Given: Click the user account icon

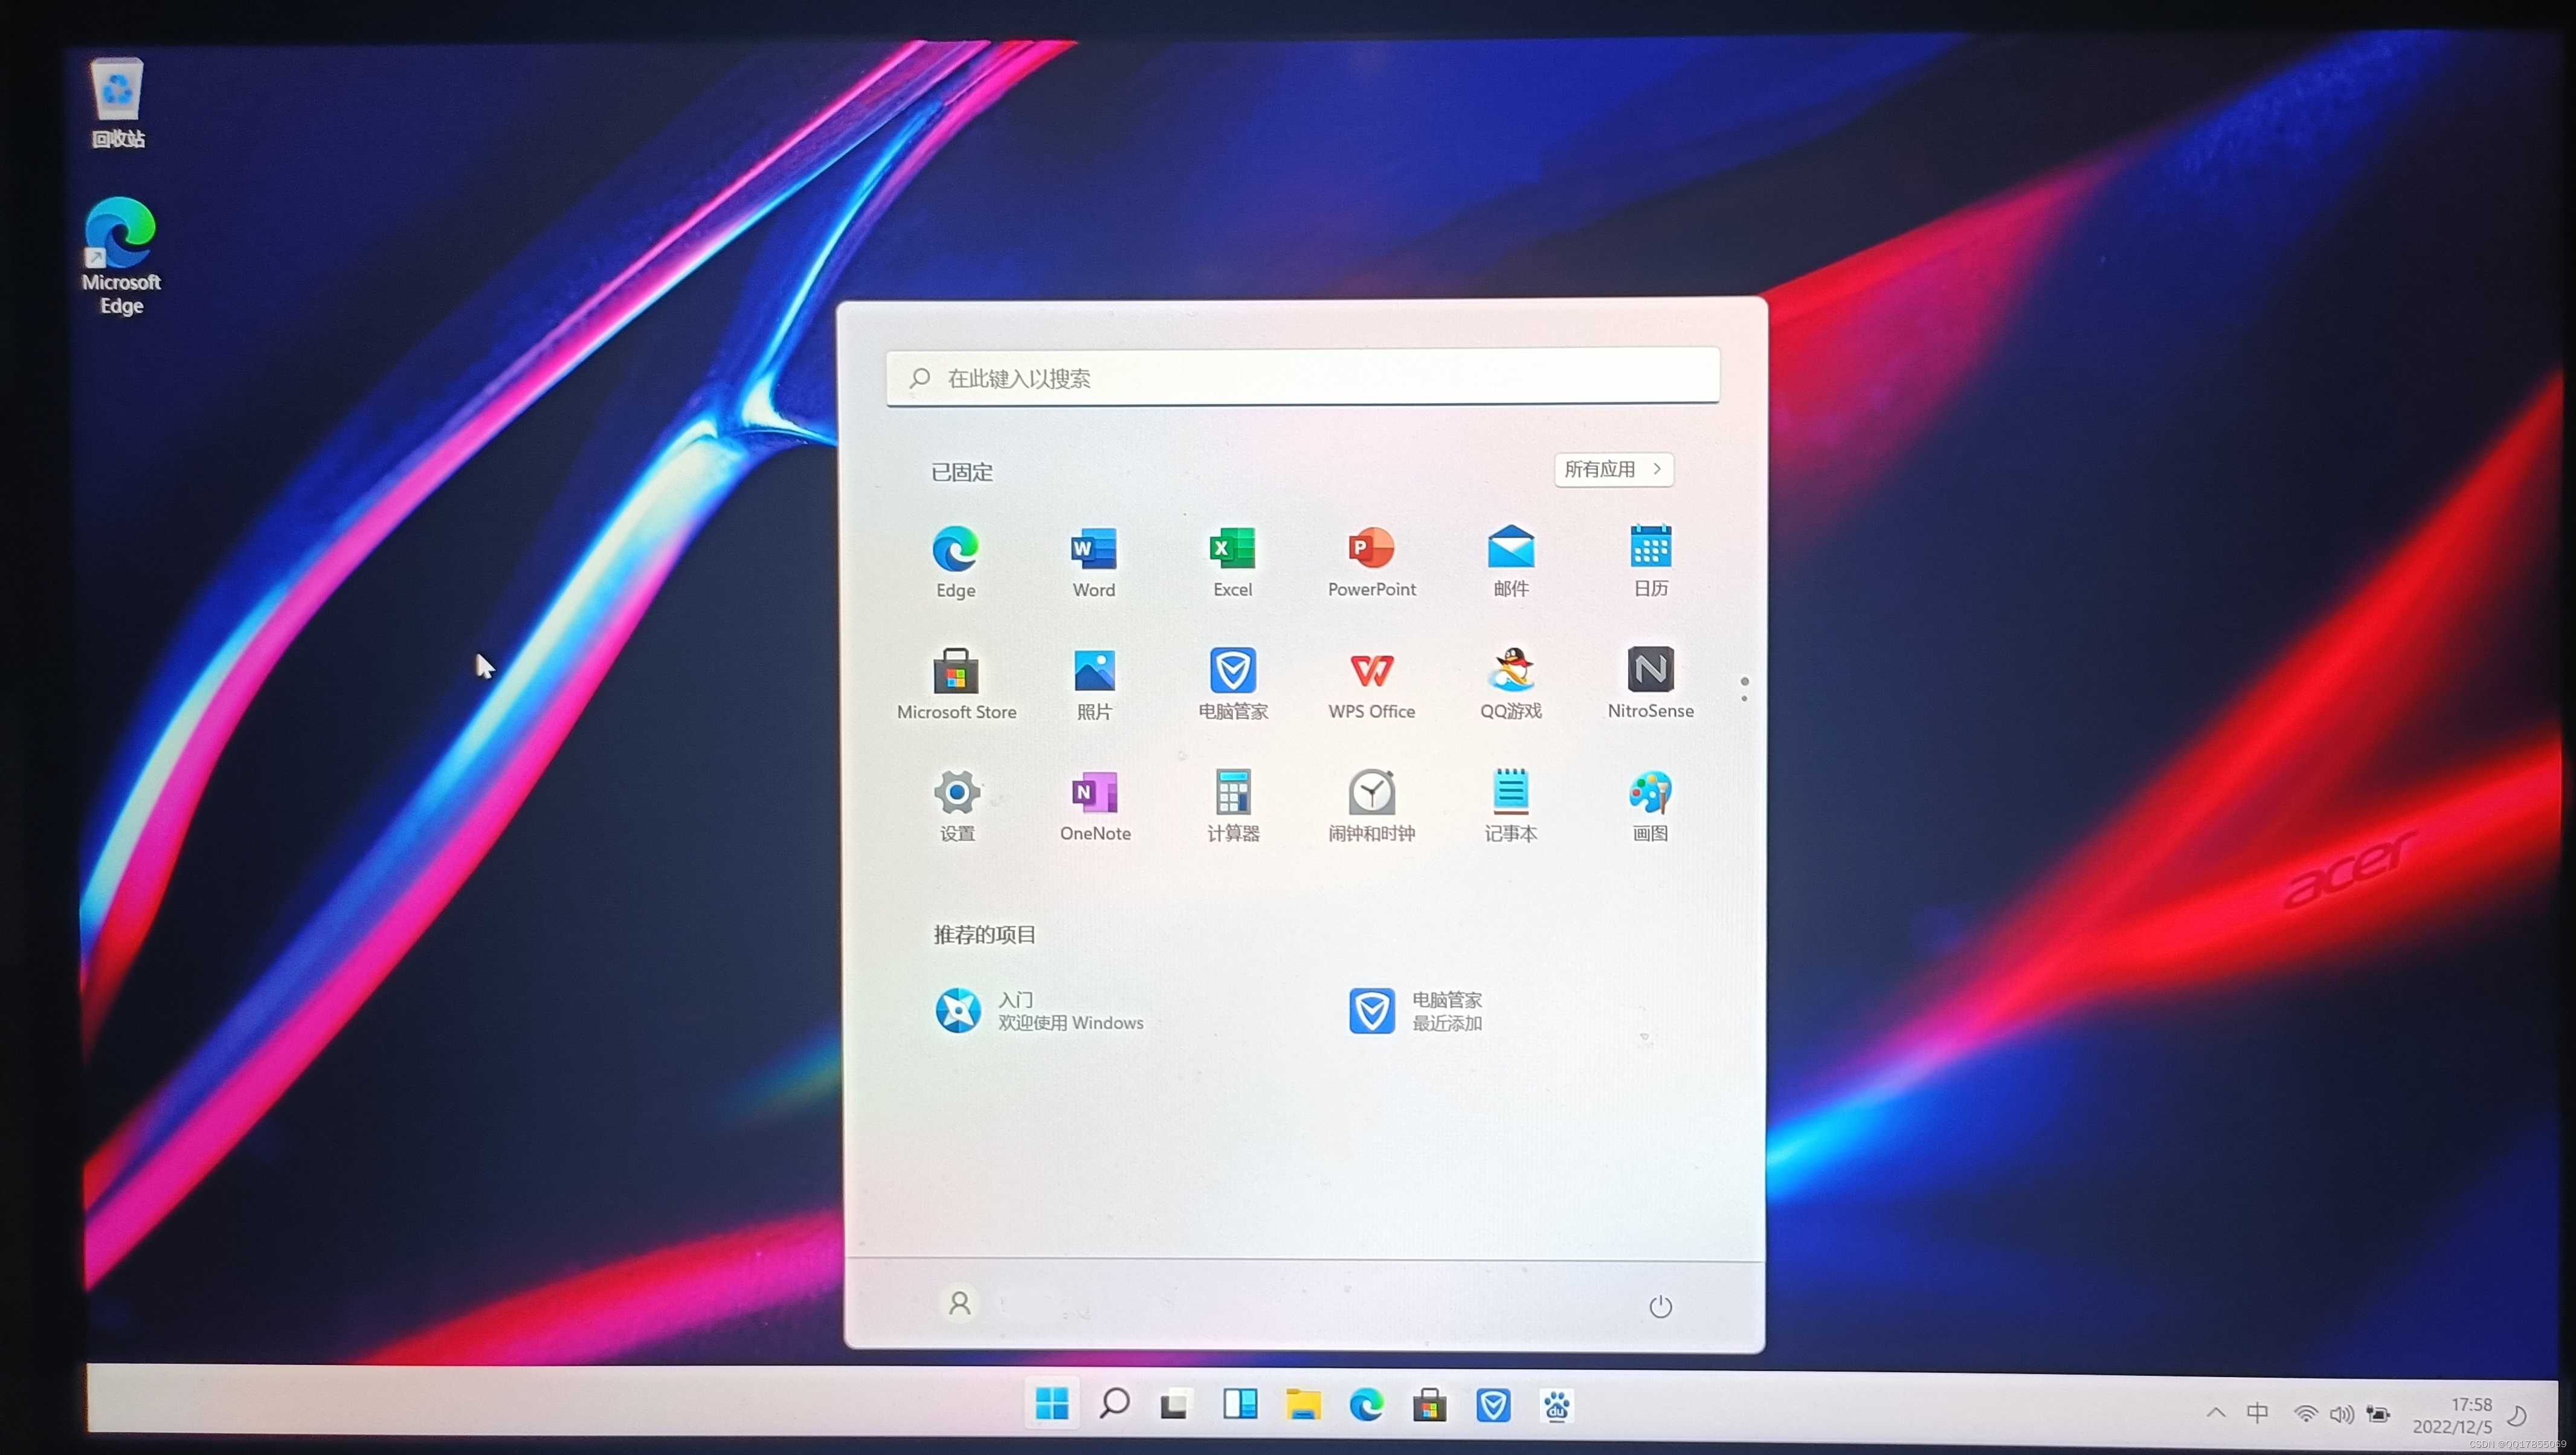Looking at the screenshot, I should pos(959,1303).
